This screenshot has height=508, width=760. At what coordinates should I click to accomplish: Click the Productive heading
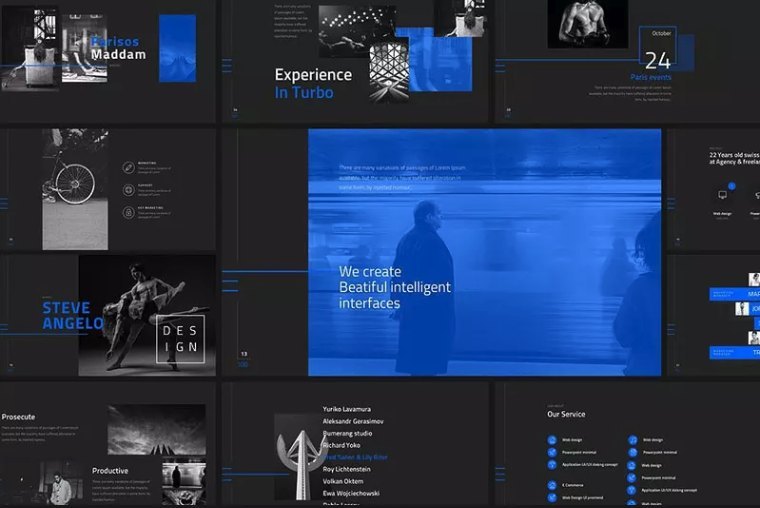tap(110, 471)
